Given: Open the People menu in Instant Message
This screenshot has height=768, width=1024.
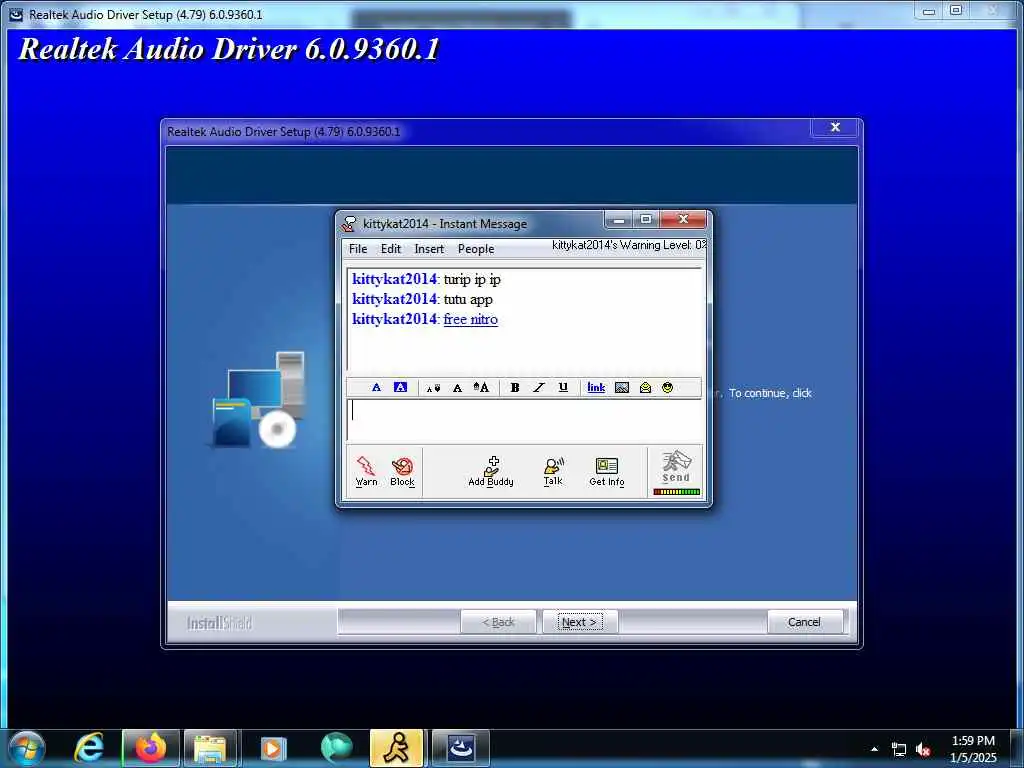Looking at the screenshot, I should click(x=475, y=249).
